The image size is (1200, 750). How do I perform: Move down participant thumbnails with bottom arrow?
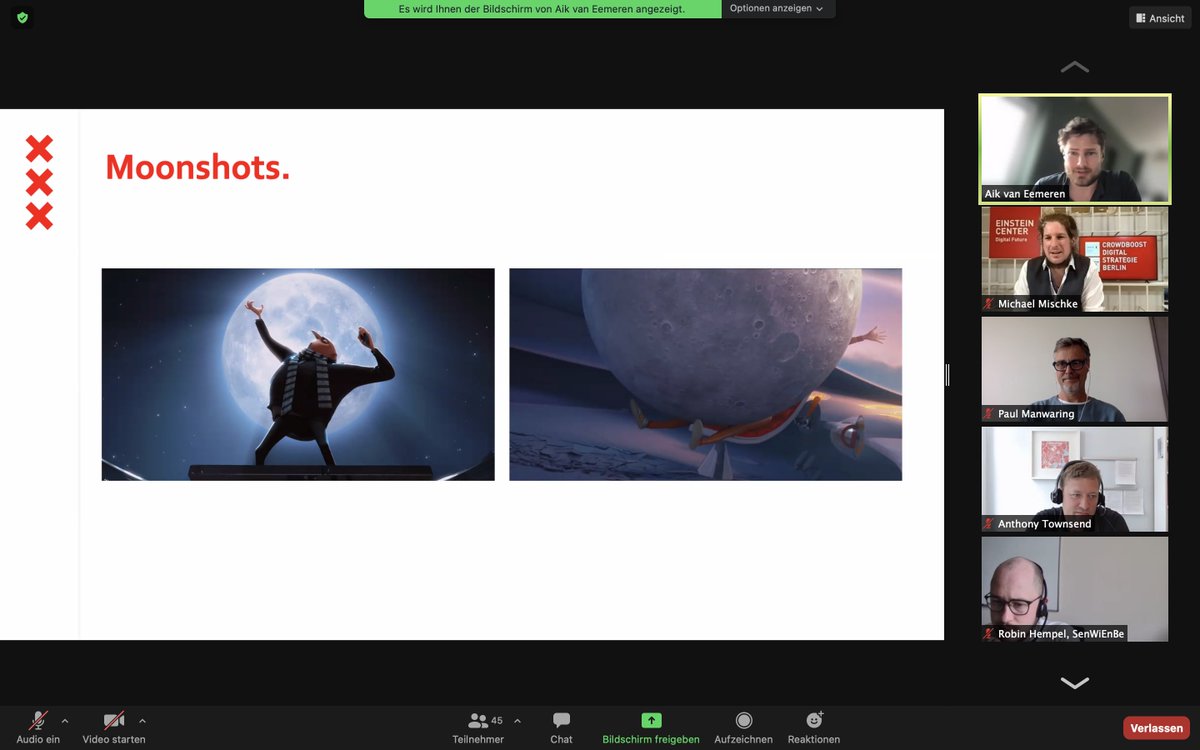click(x=1075, y=683)
